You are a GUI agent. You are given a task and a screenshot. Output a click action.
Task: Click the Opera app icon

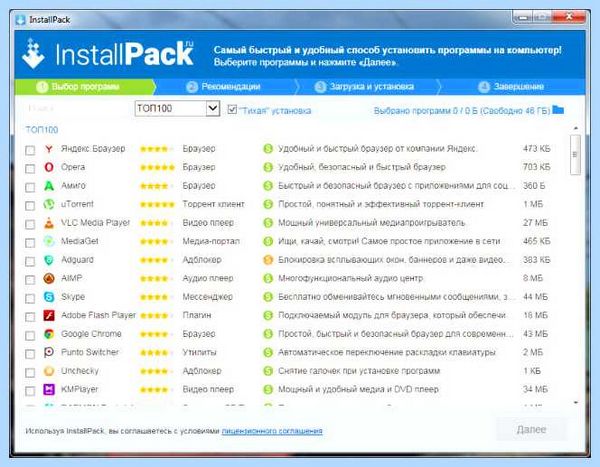[49, 167]
